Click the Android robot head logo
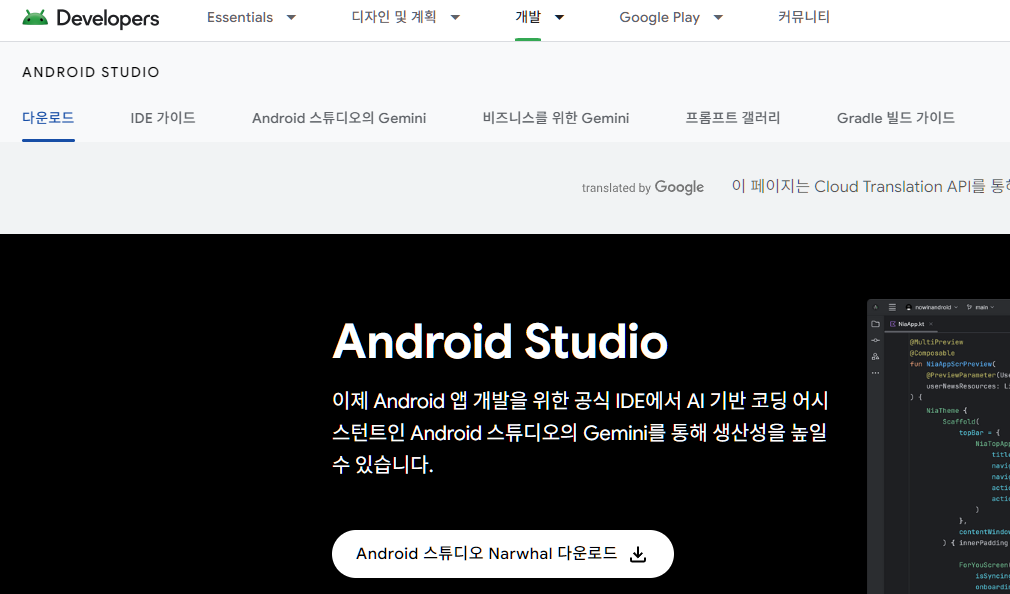The image size is (1010, 594). point(35,17)
